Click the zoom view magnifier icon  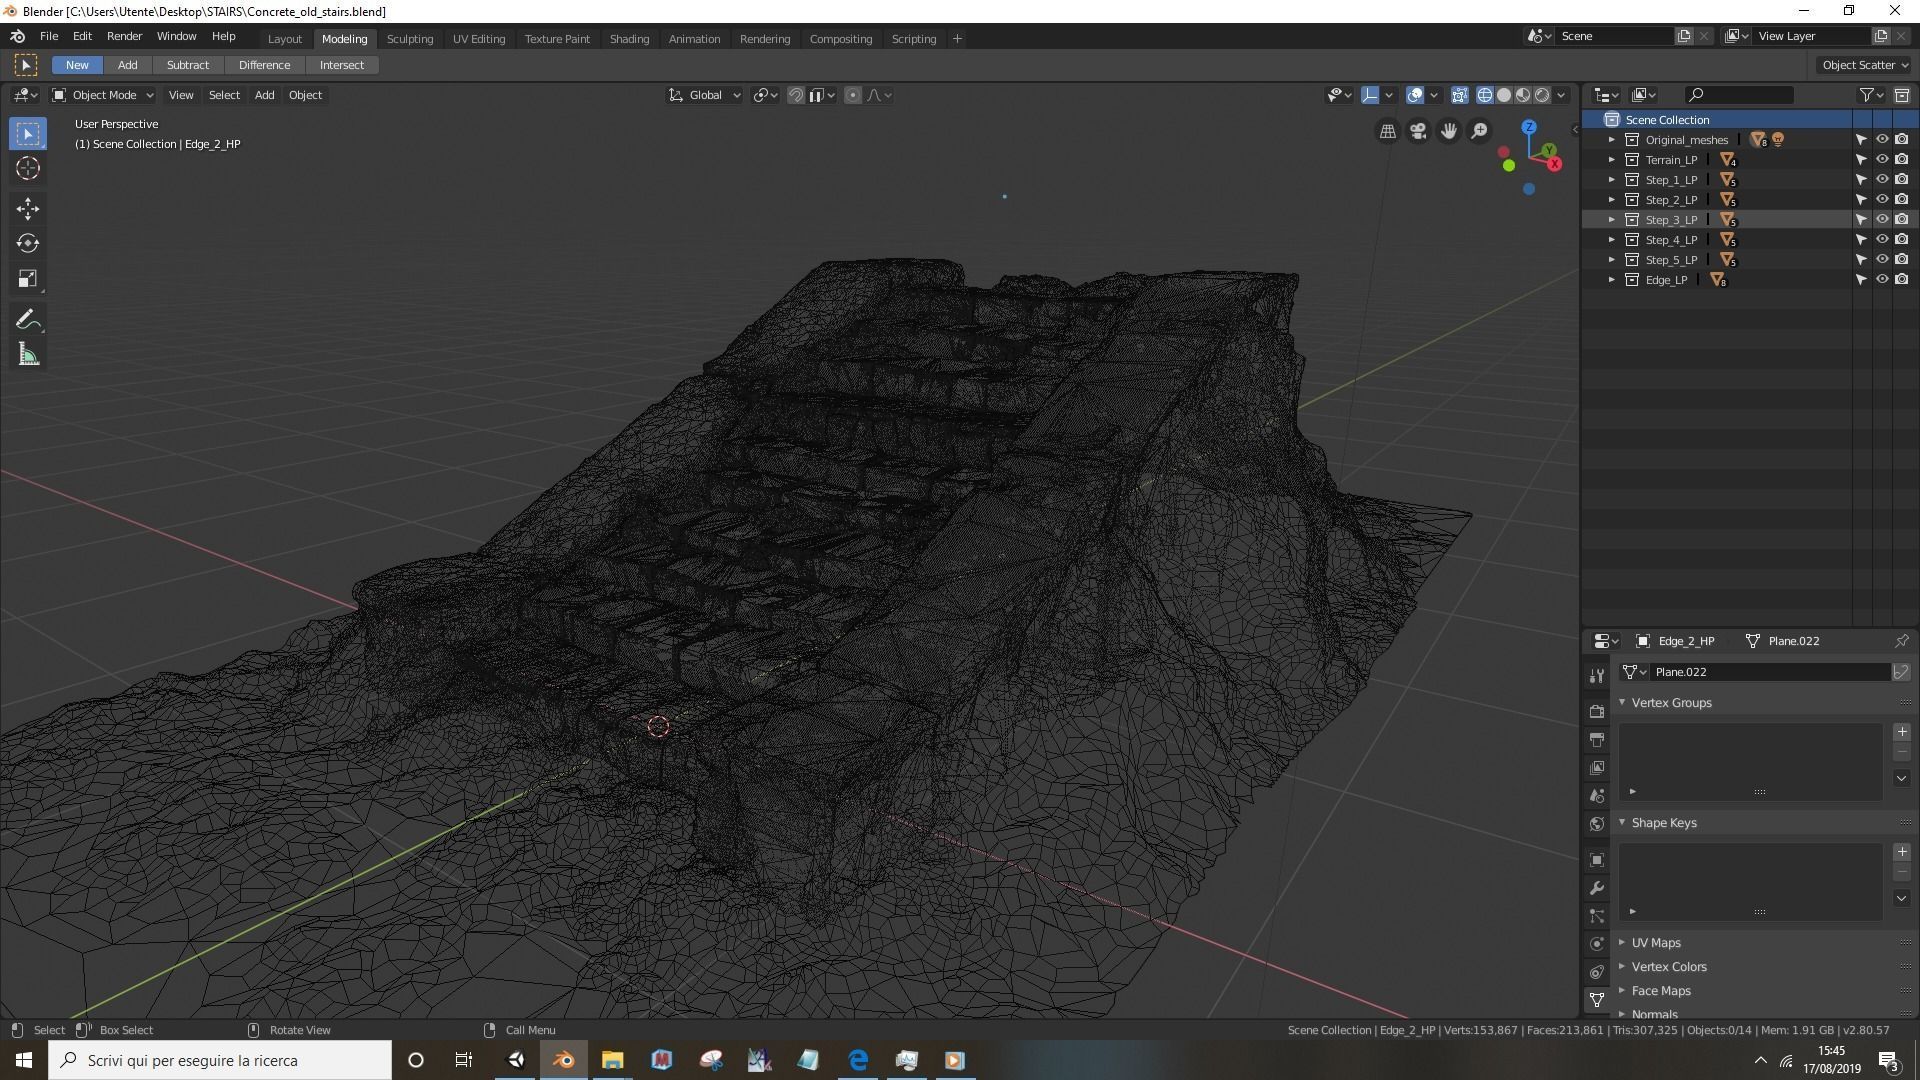[1479, 131]
